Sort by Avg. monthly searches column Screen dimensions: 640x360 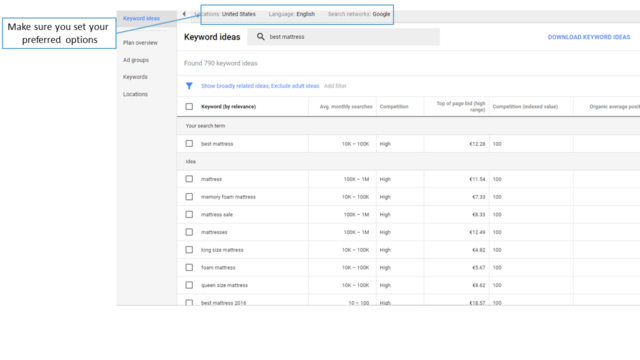click(x=346, y=107)
